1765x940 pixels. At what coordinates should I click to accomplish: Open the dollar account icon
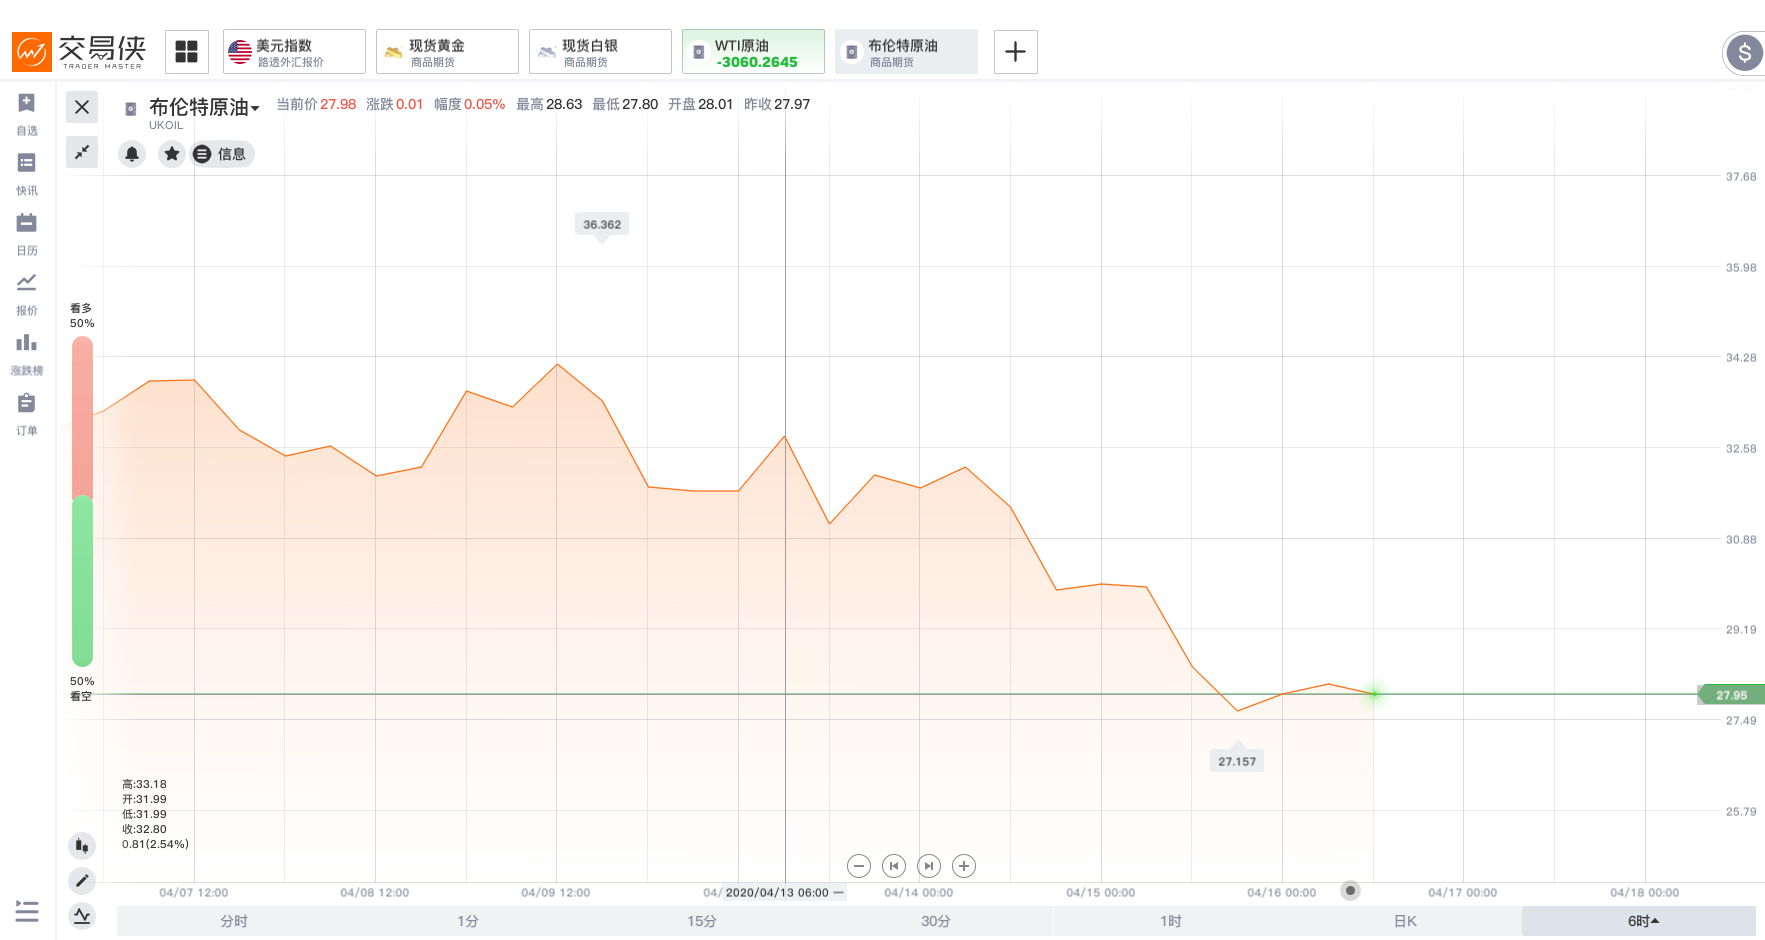coord(1744,53)
